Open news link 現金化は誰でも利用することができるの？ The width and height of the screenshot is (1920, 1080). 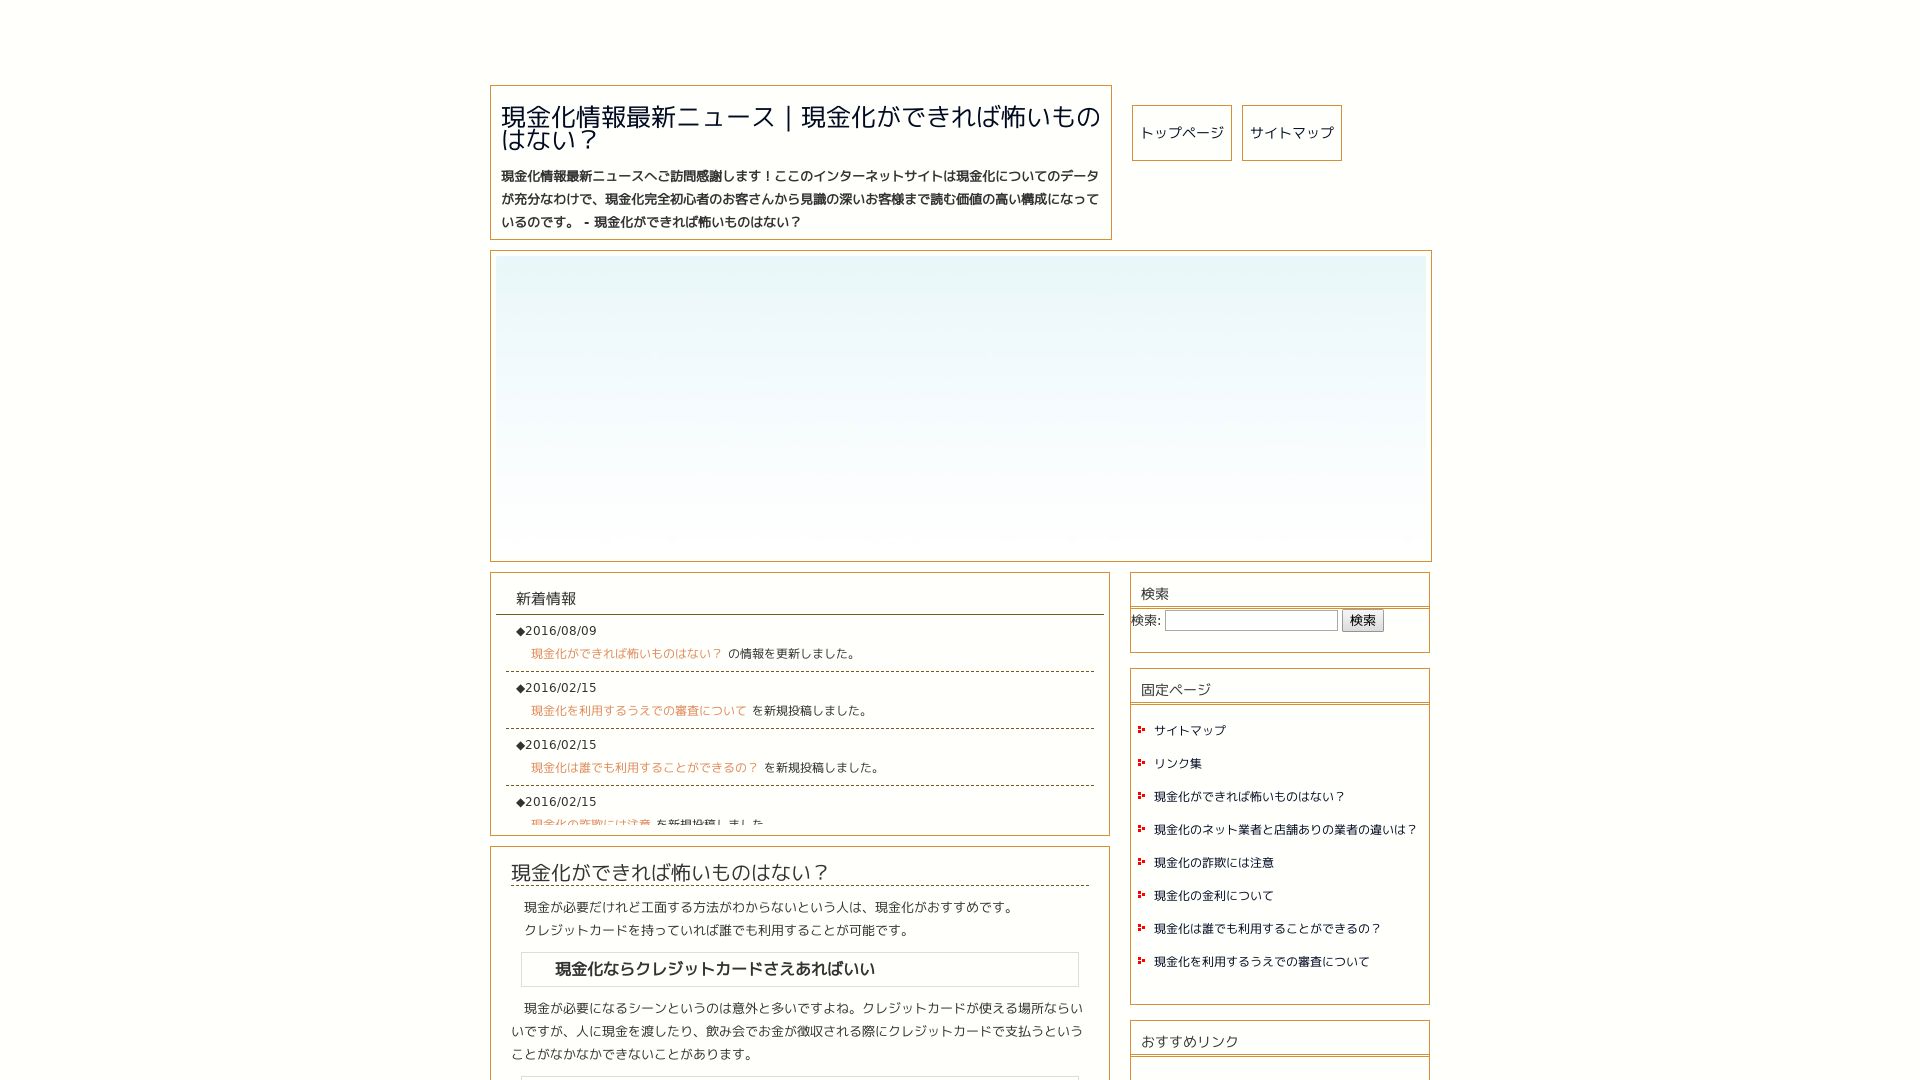644,768
